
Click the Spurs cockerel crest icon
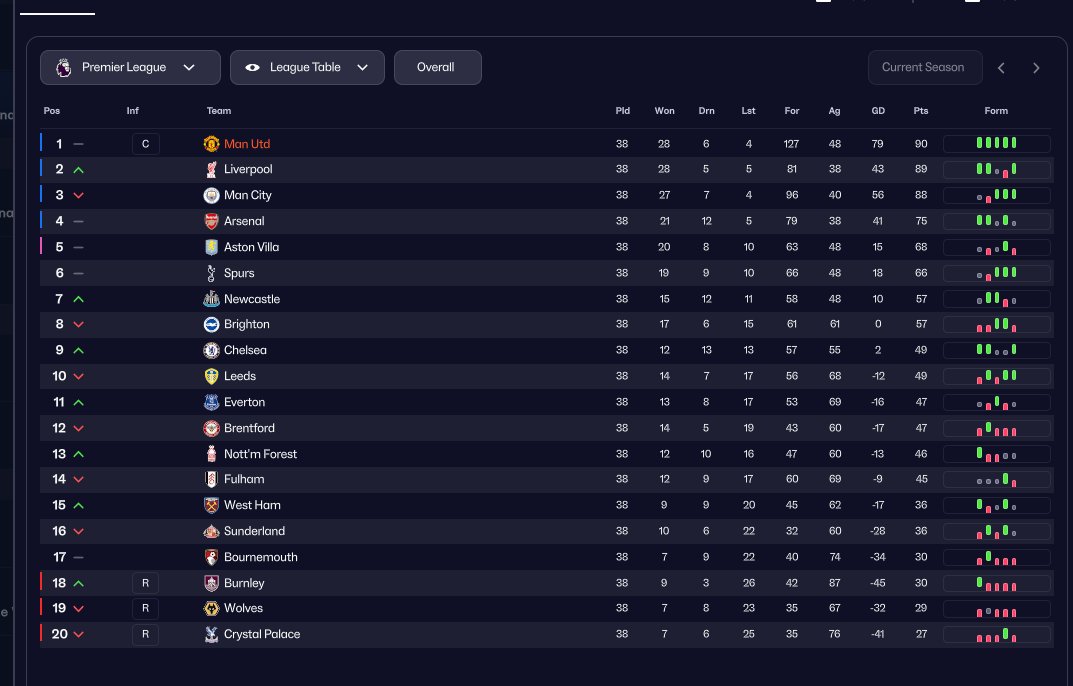211,273
